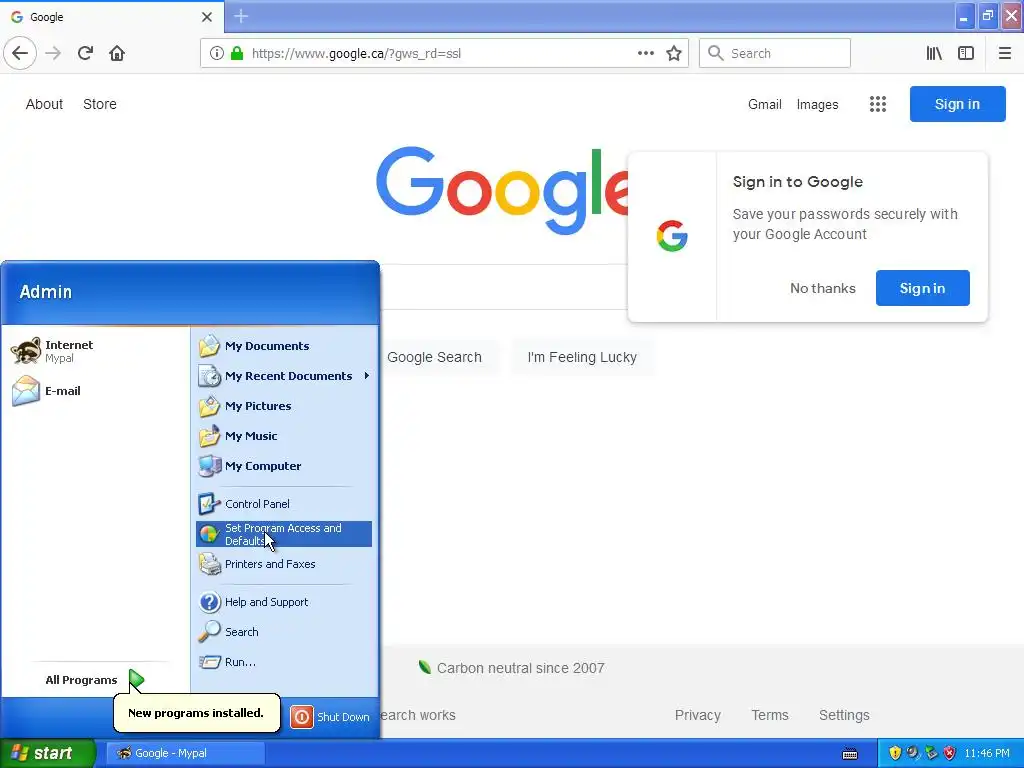Click the Windows start button

(x=48, y=753)
